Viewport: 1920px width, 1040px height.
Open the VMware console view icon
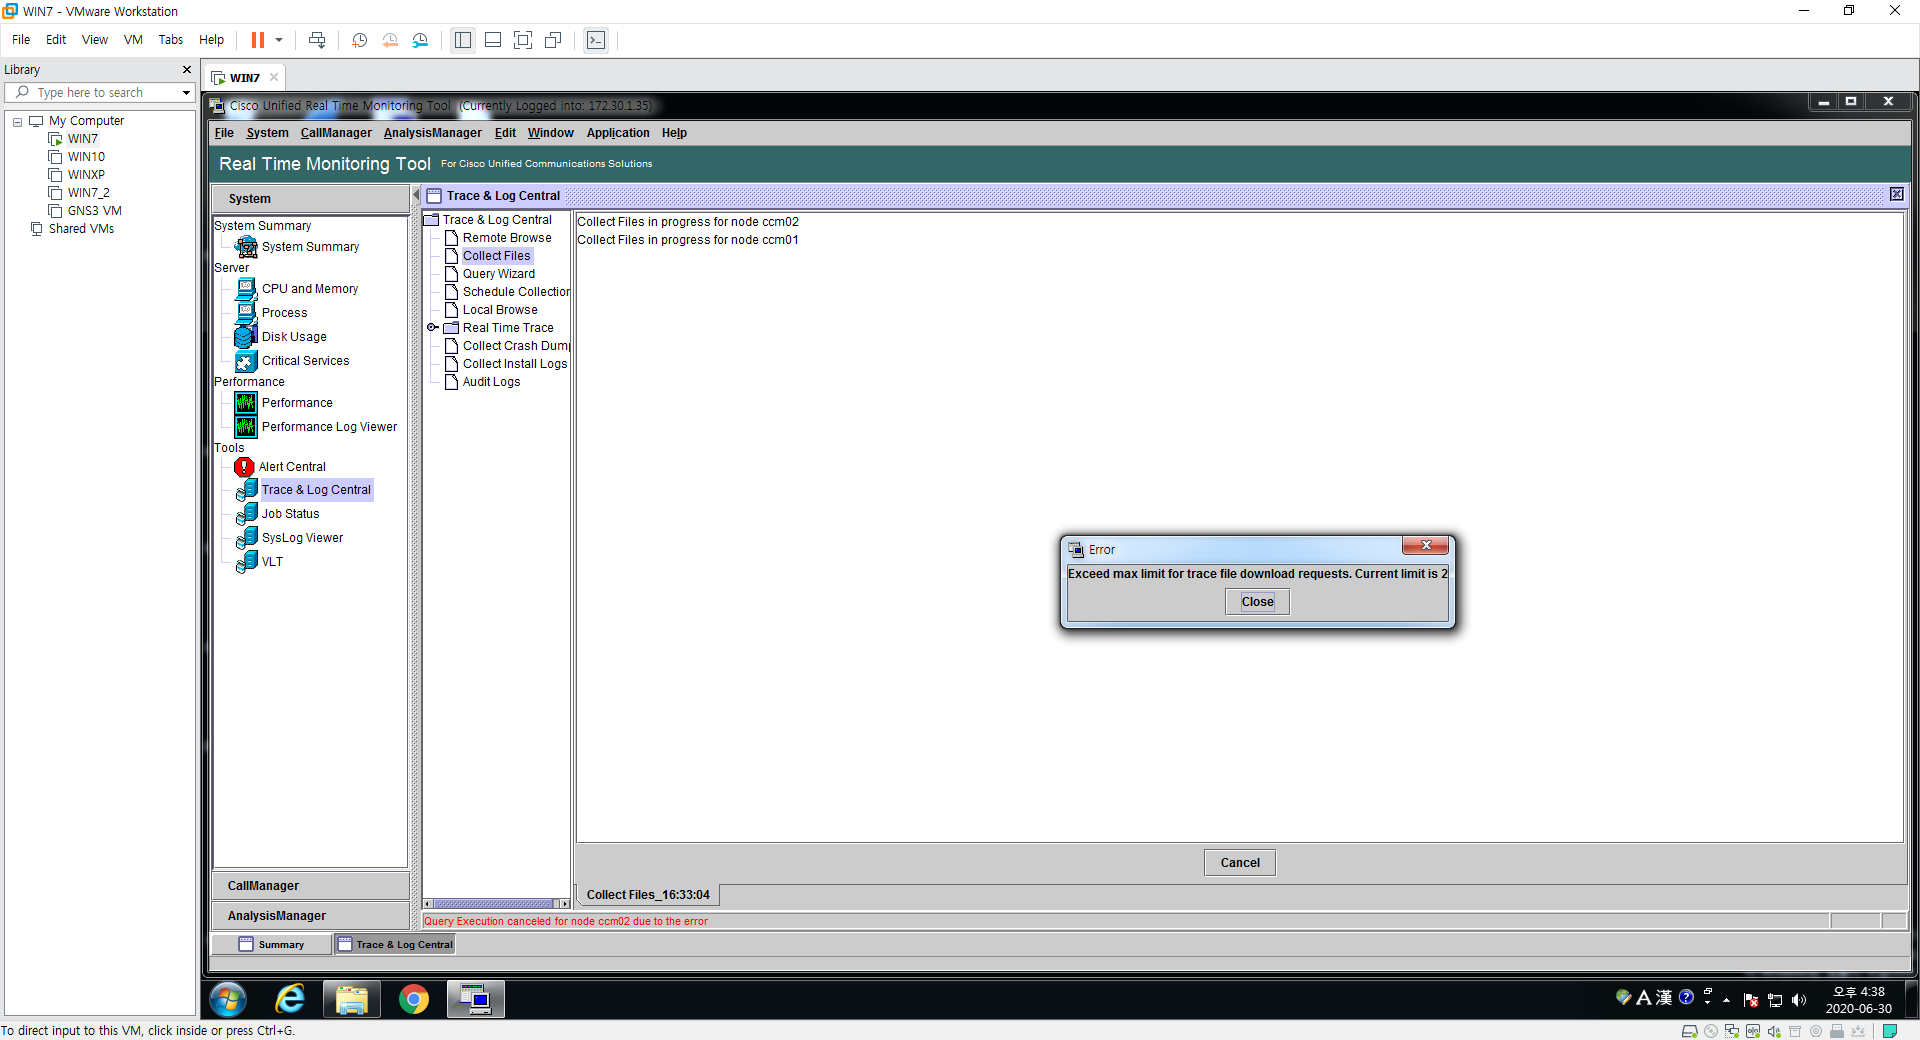(x=596, y=40)
